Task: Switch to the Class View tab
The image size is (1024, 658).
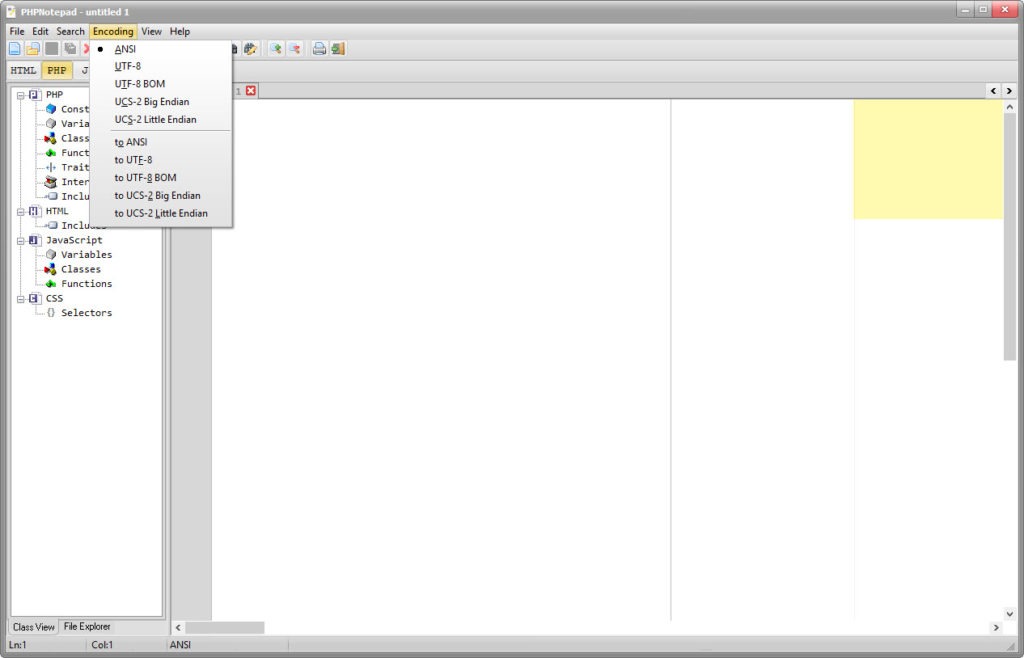Action: 33,627
